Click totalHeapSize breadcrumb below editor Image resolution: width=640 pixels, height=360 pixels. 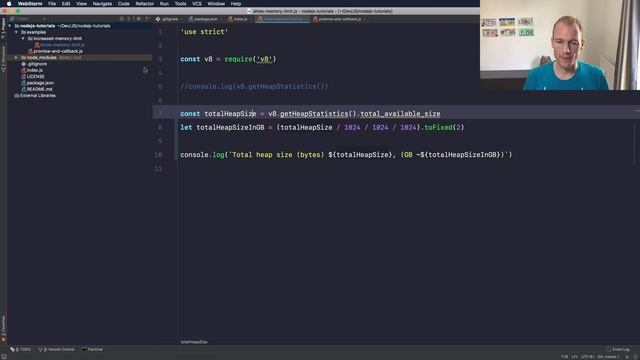(x=194, y=342)
